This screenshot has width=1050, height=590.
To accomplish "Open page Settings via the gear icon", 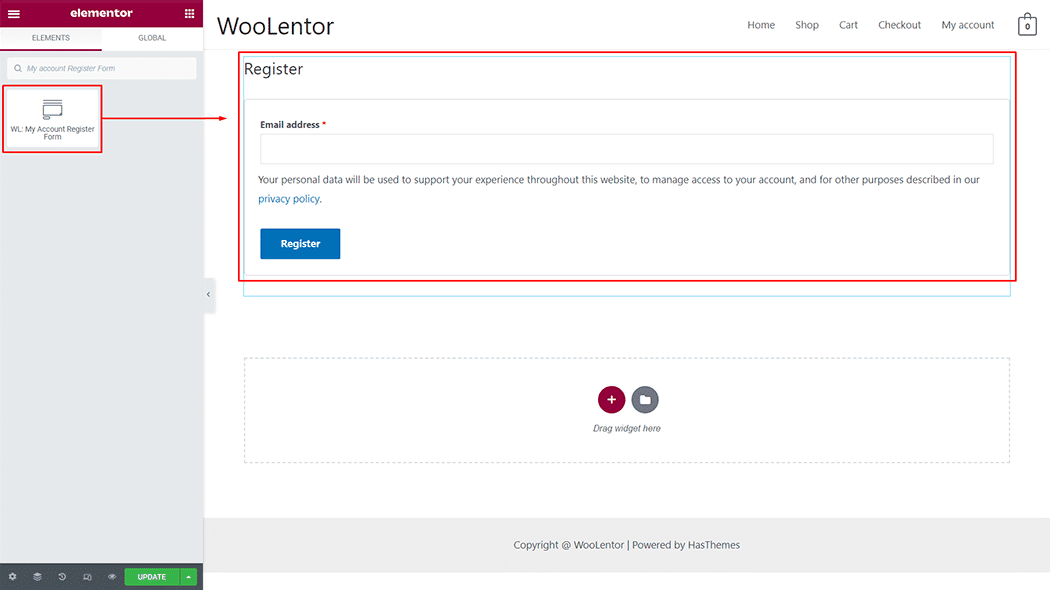I will point(12,576).
